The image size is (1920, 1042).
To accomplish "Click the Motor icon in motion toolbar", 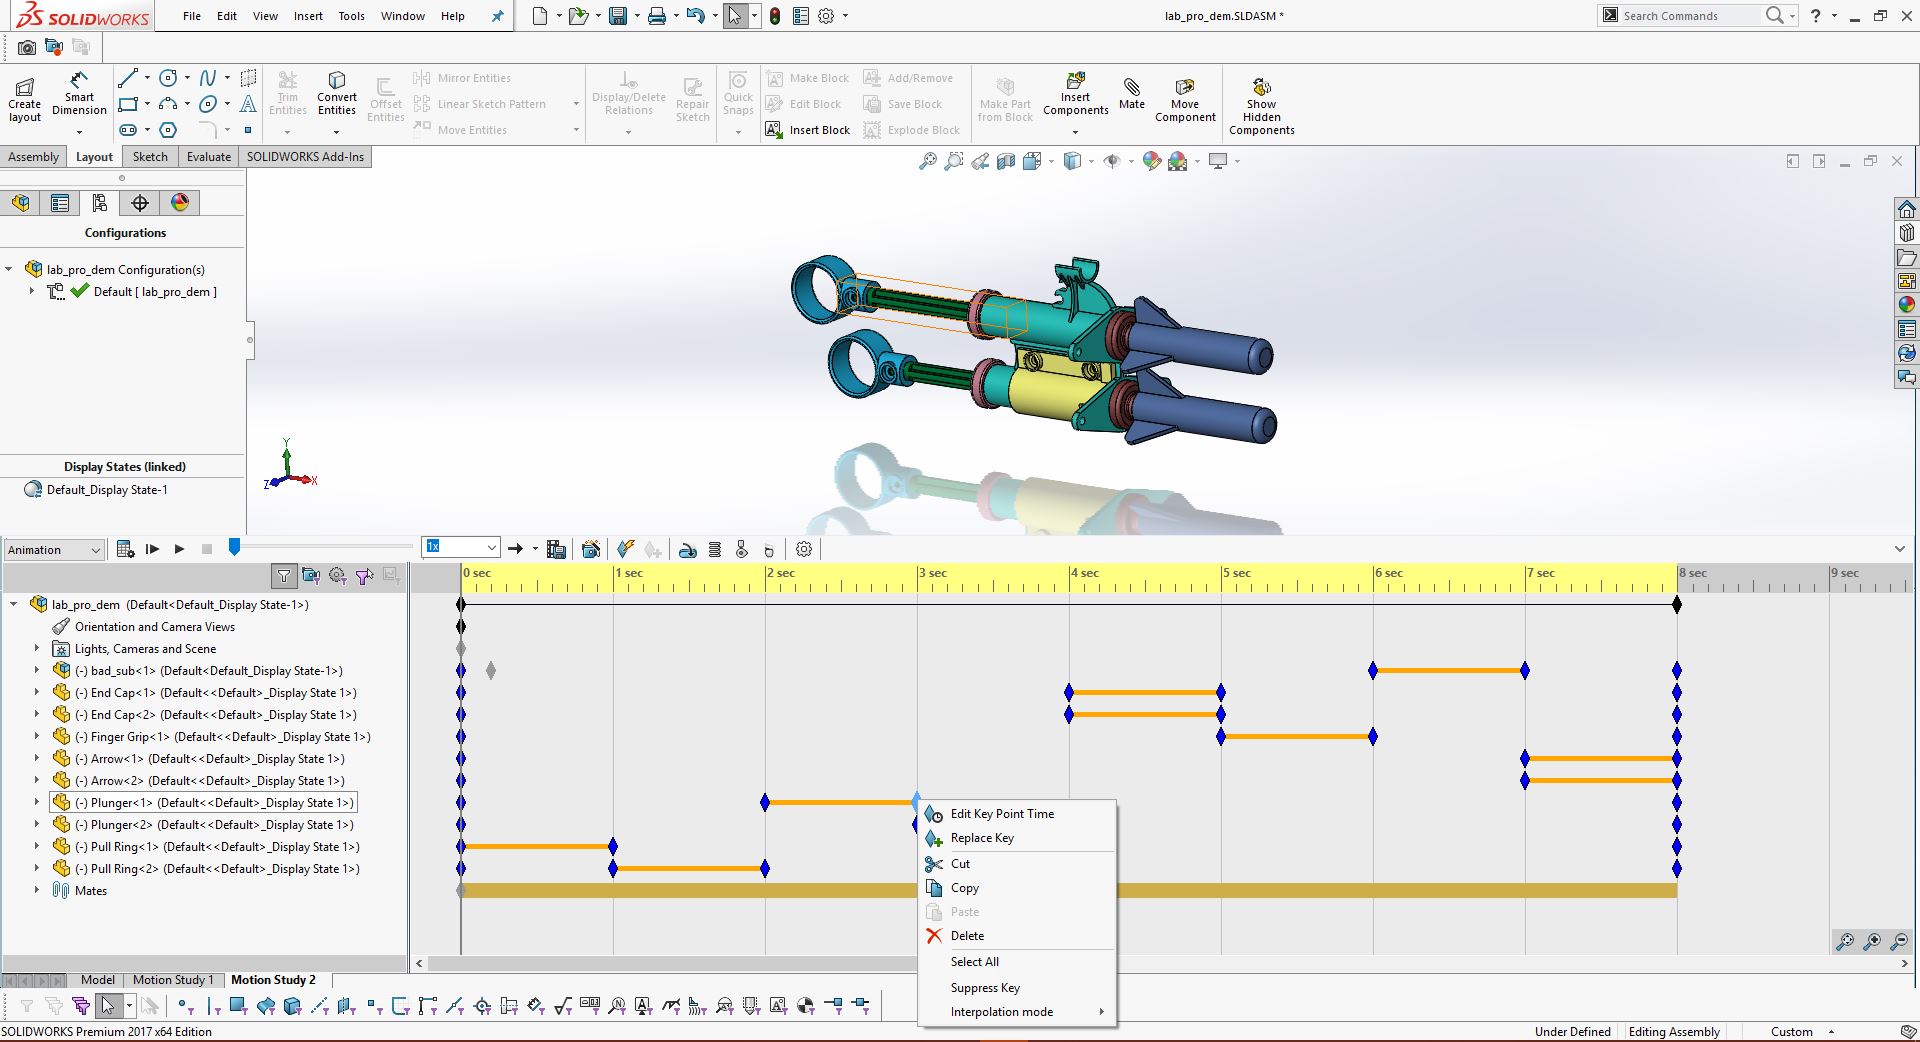I will coord(687,549).
